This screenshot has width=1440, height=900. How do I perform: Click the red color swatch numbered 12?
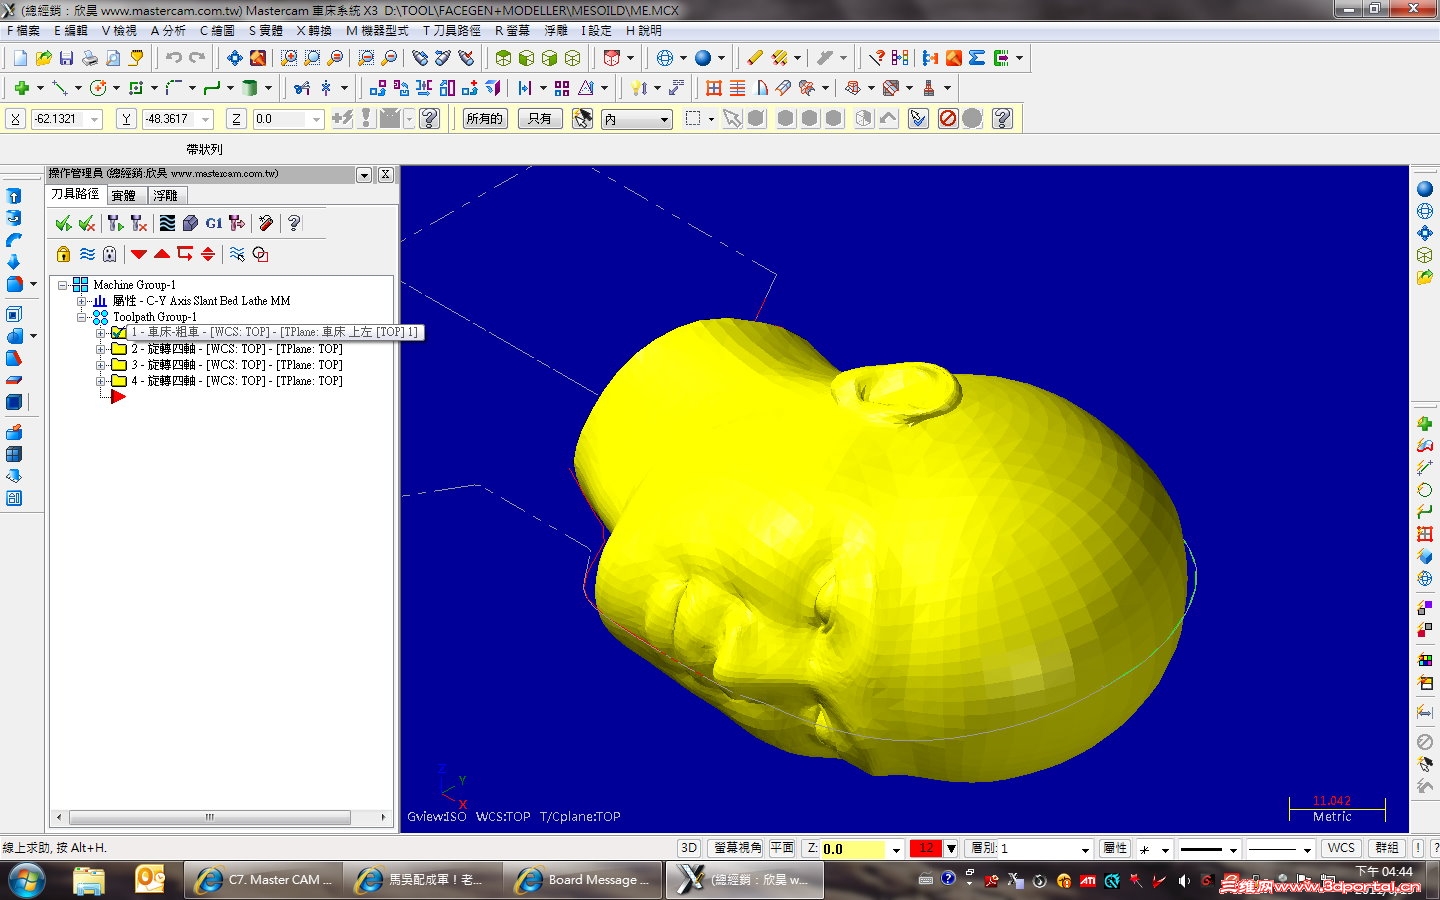(x=926, y=848)
